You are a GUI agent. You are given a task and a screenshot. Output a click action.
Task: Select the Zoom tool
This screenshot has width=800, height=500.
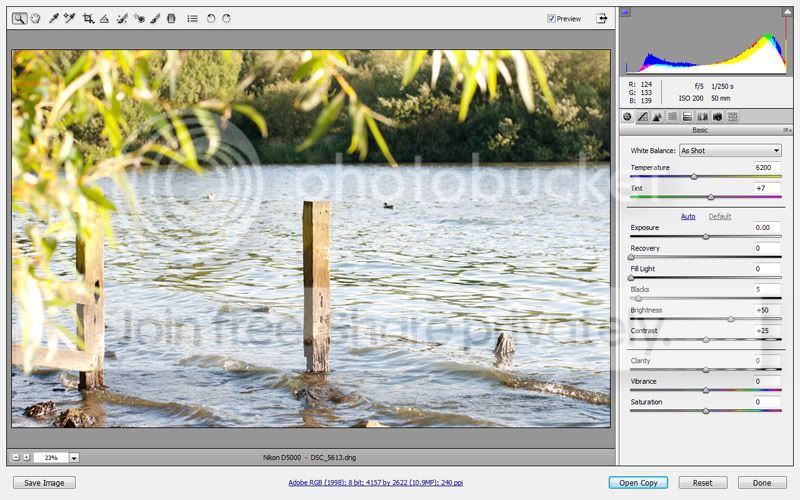(x=20, y=18)
